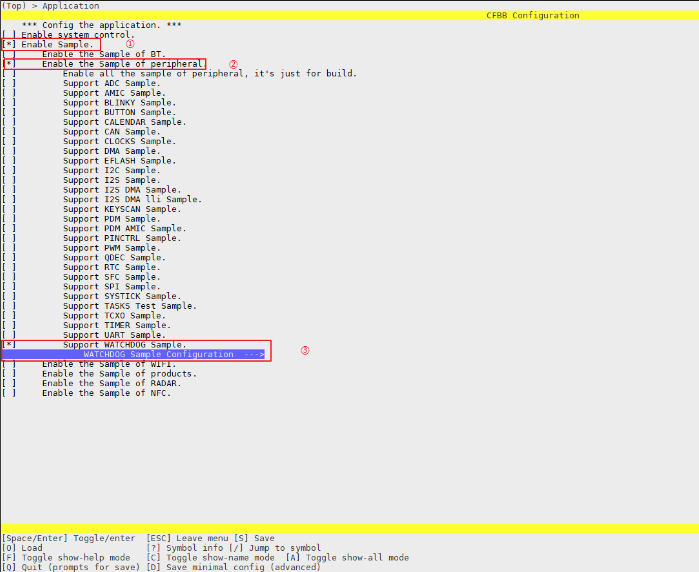
Task: Check the Support UART Sample box
Action: tap(9, 335)
